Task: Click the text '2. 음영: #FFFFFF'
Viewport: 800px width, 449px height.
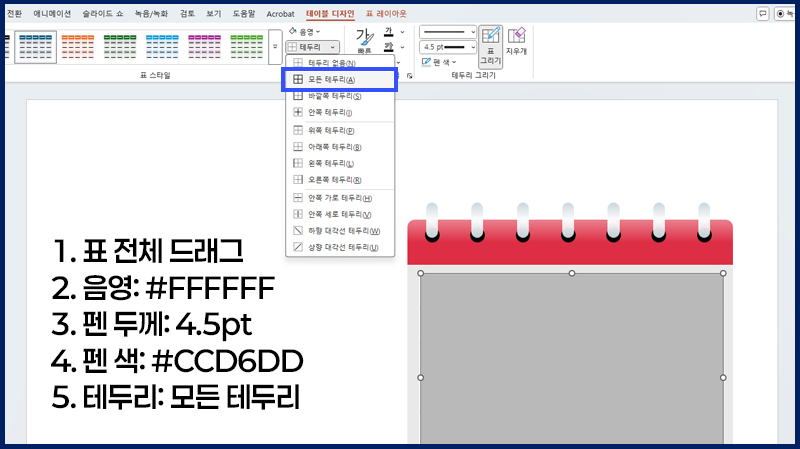Action: (163, 288)
